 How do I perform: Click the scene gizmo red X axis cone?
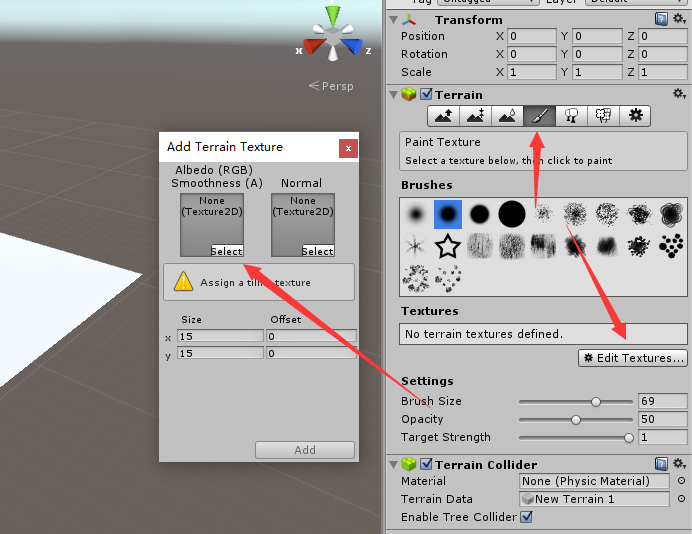(314, 46)
